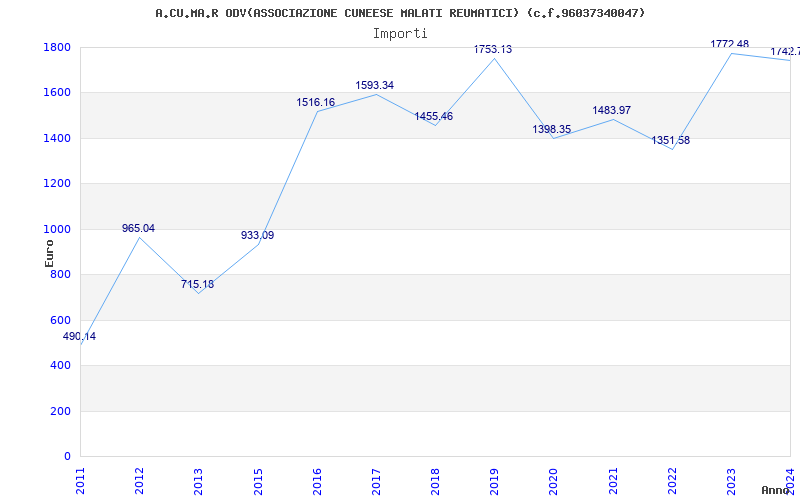Viewport: 800px width, 500px height.
Task: Click the 1800 y-axis tick label
Action: click(x=58, y=47)
